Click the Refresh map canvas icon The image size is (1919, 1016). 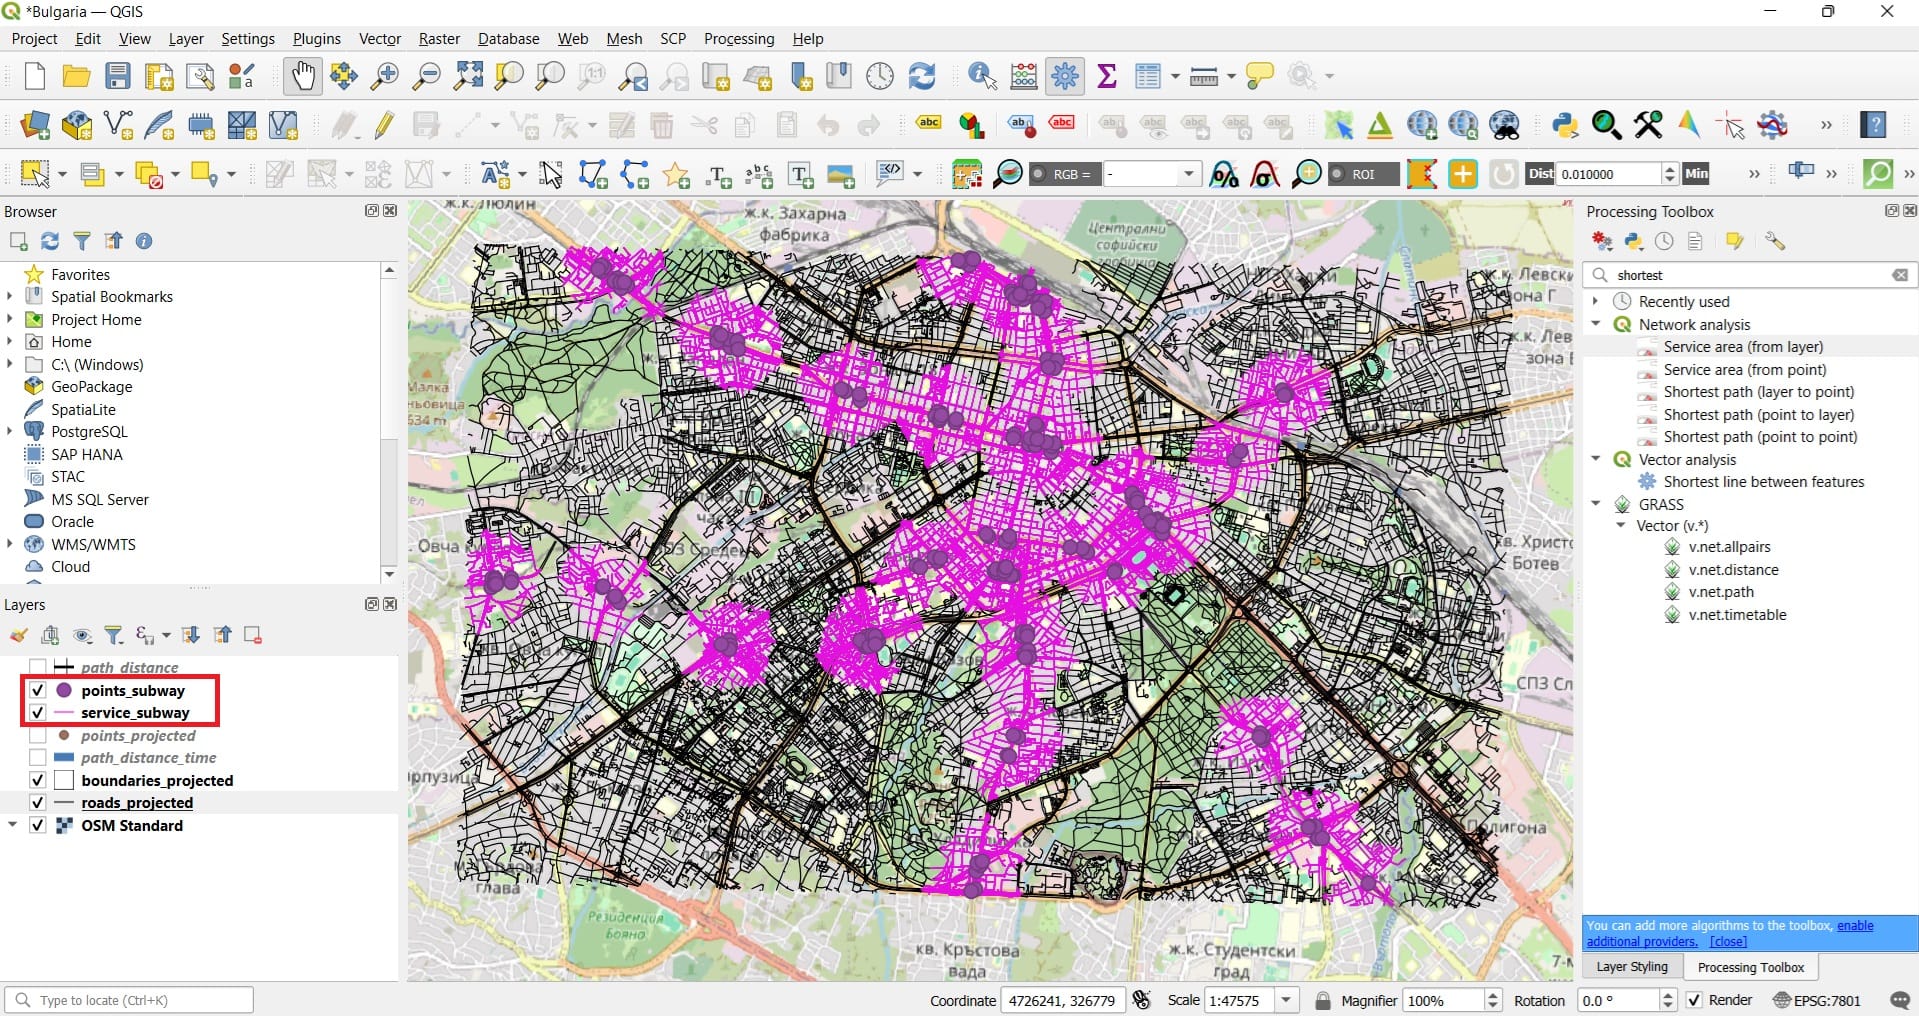(x=921, y=76)
